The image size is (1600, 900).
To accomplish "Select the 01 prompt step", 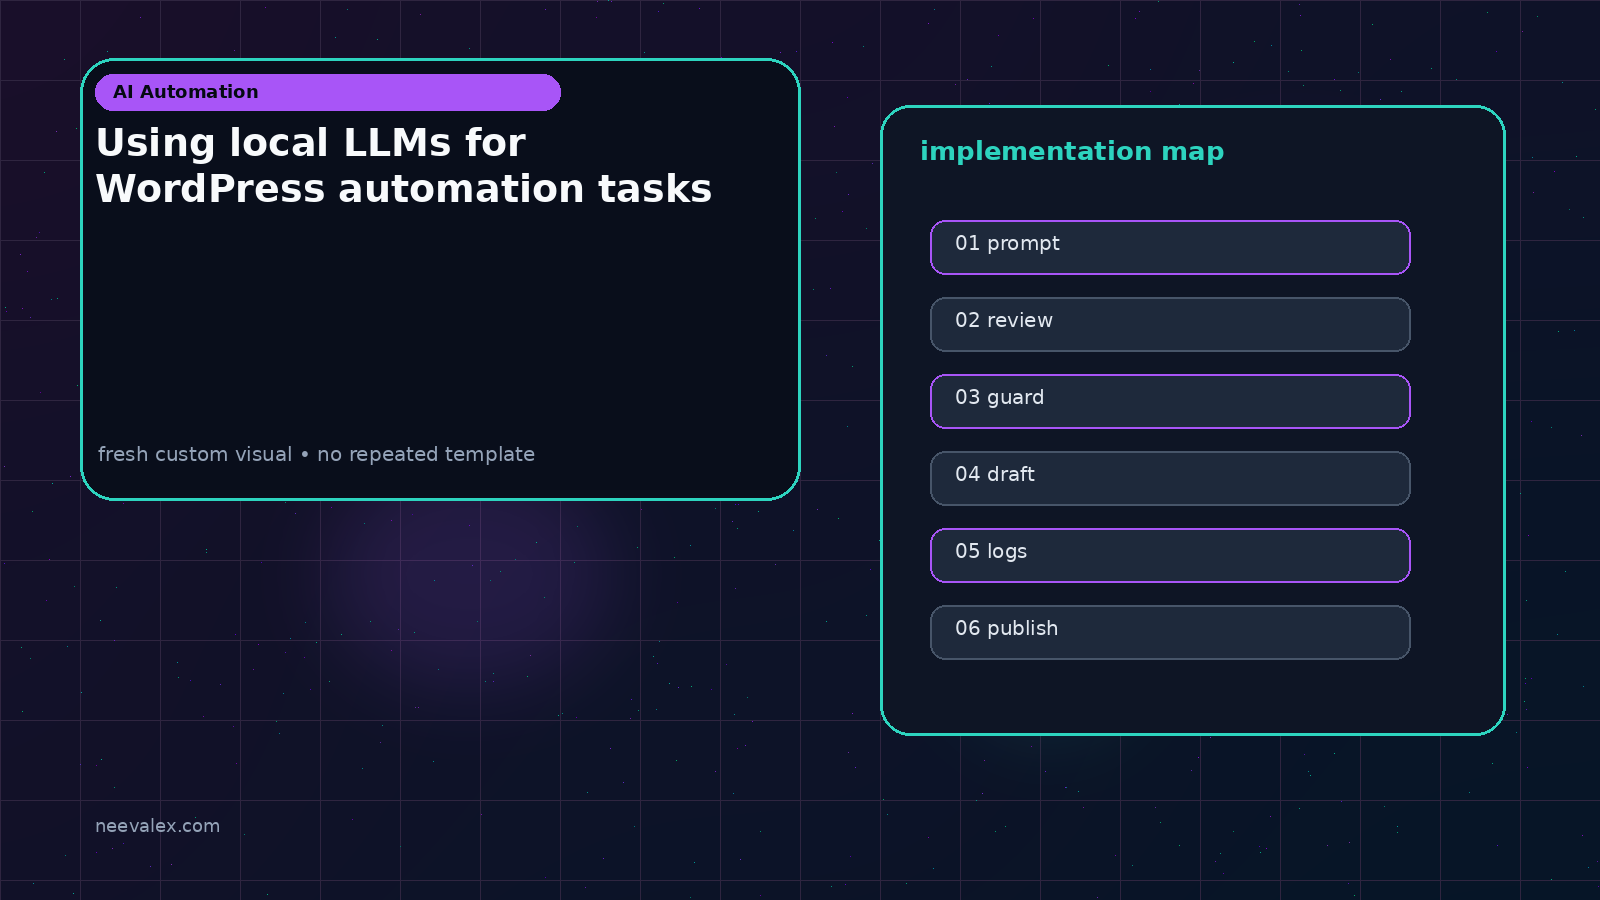I will tap(1170, 247).
